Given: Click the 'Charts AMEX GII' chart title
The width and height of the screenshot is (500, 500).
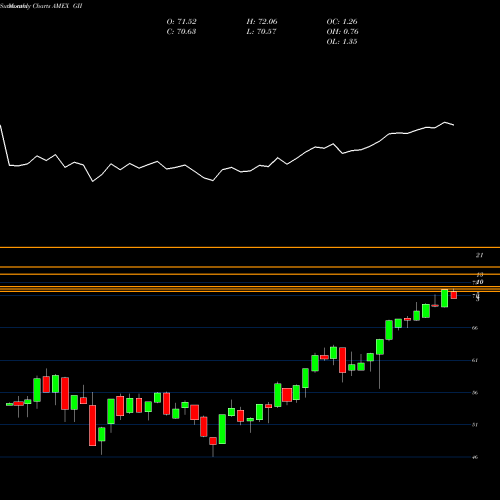Looking at the screenshot, I should click(57, 6).
